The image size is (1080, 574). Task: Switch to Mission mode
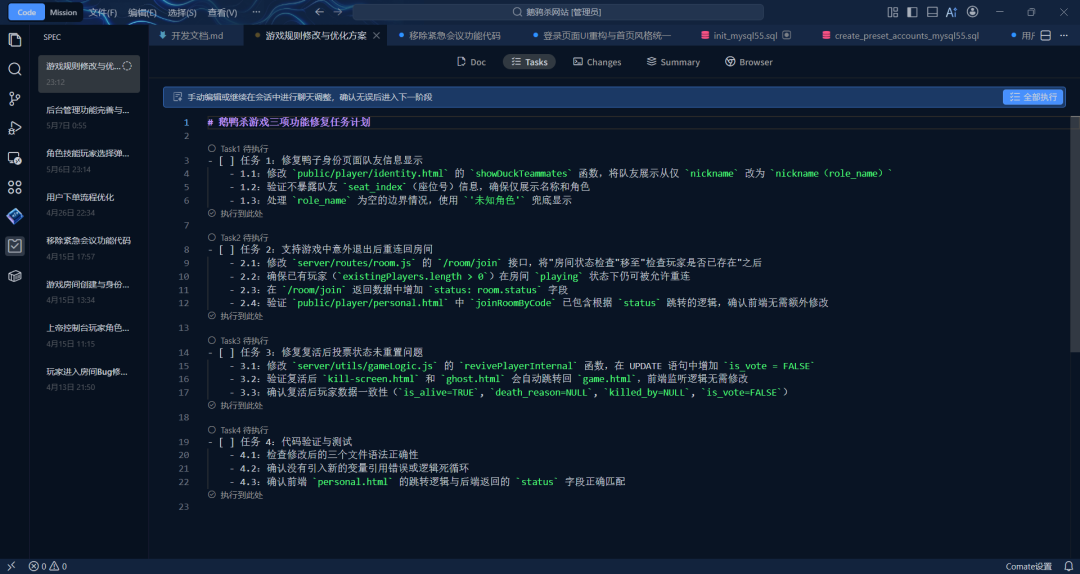[x=63, y=12]
